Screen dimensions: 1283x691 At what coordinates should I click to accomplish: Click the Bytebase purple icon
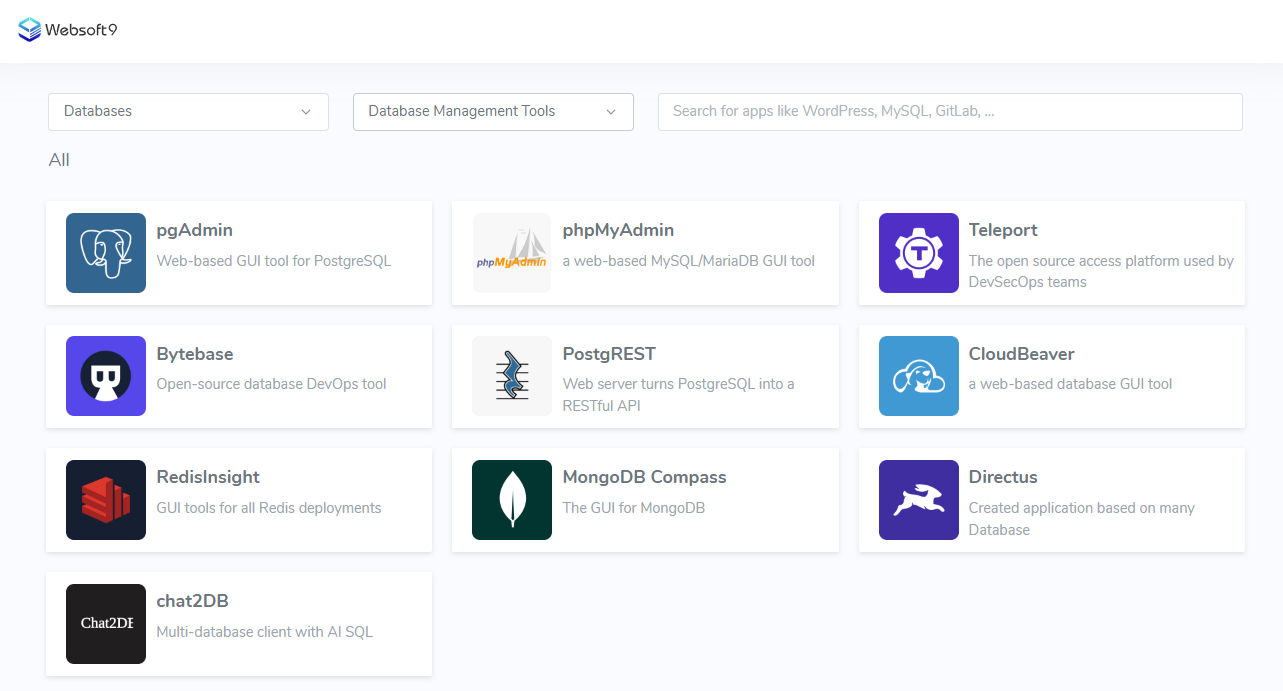(x=106, y=376)
